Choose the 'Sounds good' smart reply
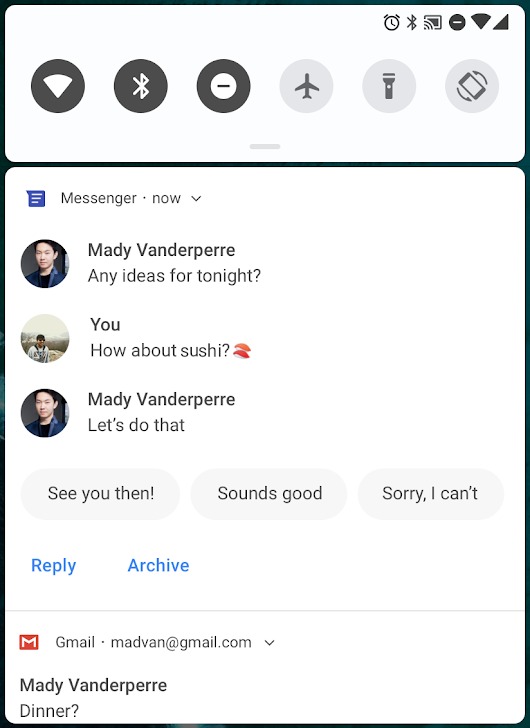Screen dimensions: 530x728 click(x=269, y=494)
